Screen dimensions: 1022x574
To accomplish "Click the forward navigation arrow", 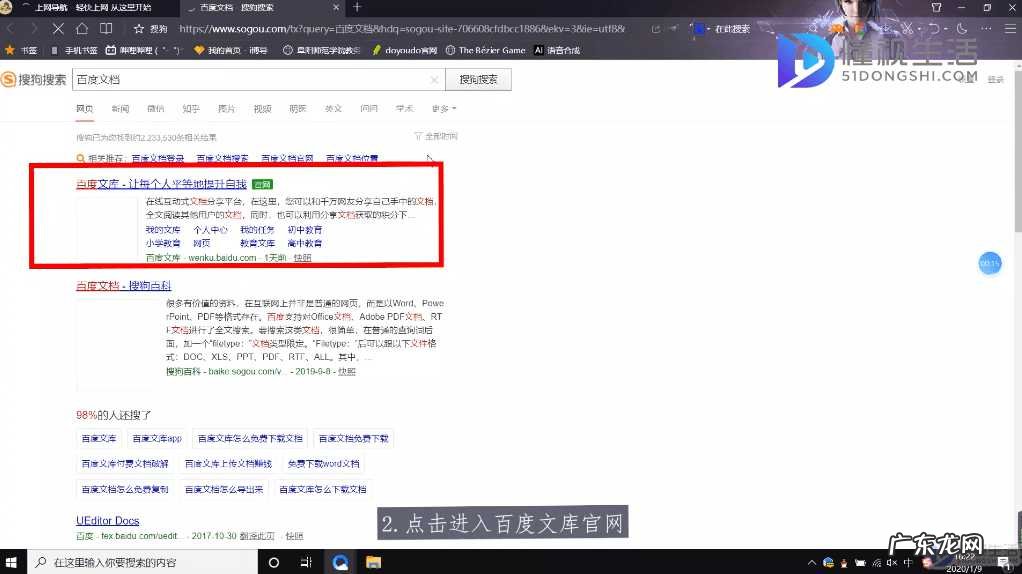I will [x=33, y=29].
